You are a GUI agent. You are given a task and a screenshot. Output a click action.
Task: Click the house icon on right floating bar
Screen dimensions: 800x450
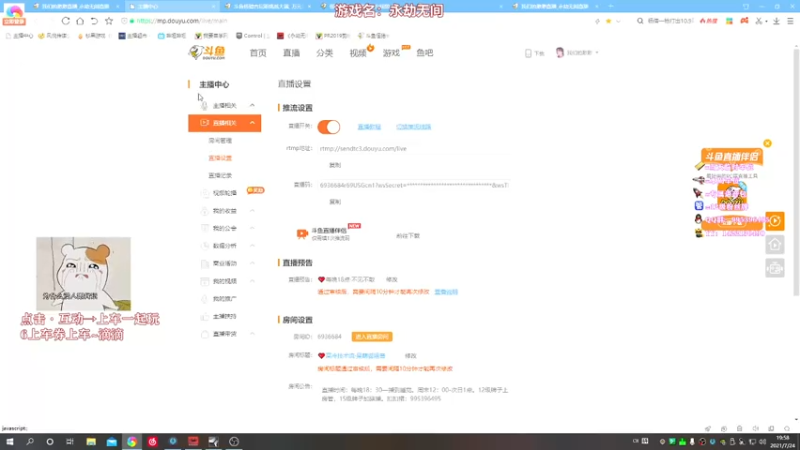point(775,245)
